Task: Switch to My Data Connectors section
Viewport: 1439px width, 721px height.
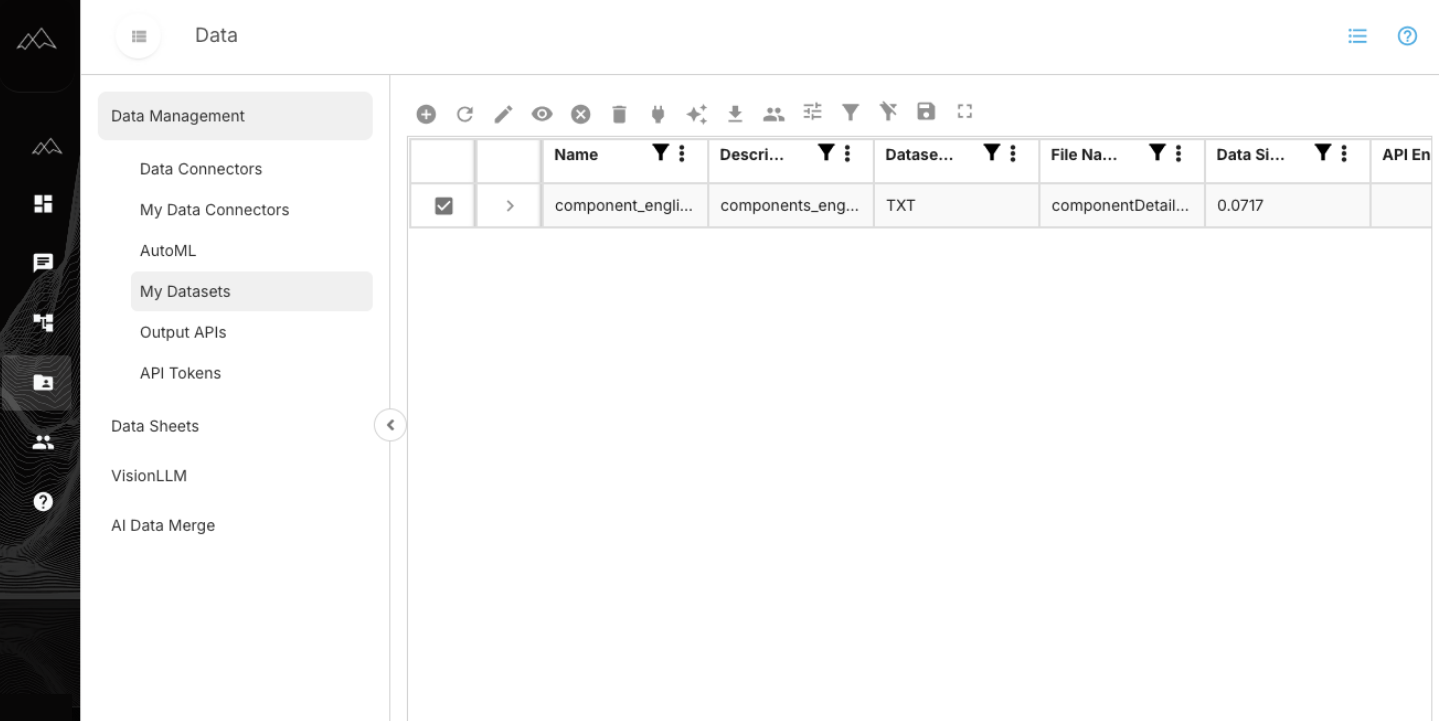Action: point(214,210)
